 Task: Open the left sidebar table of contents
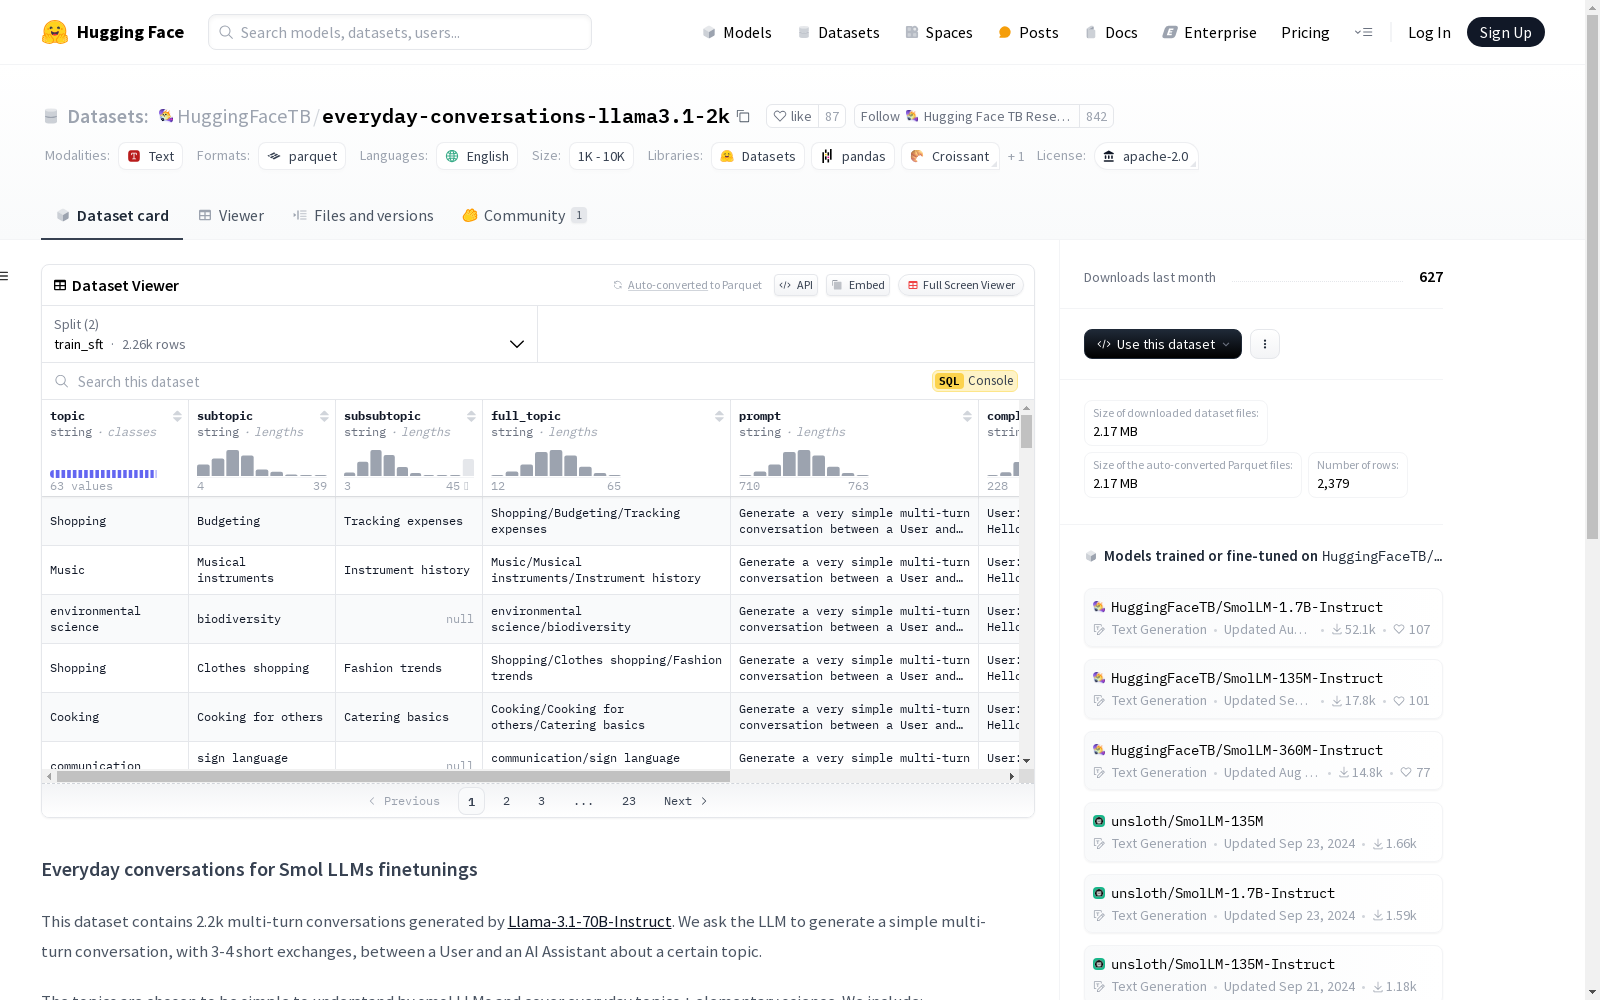pyautogui.click(x=5, y=276)
